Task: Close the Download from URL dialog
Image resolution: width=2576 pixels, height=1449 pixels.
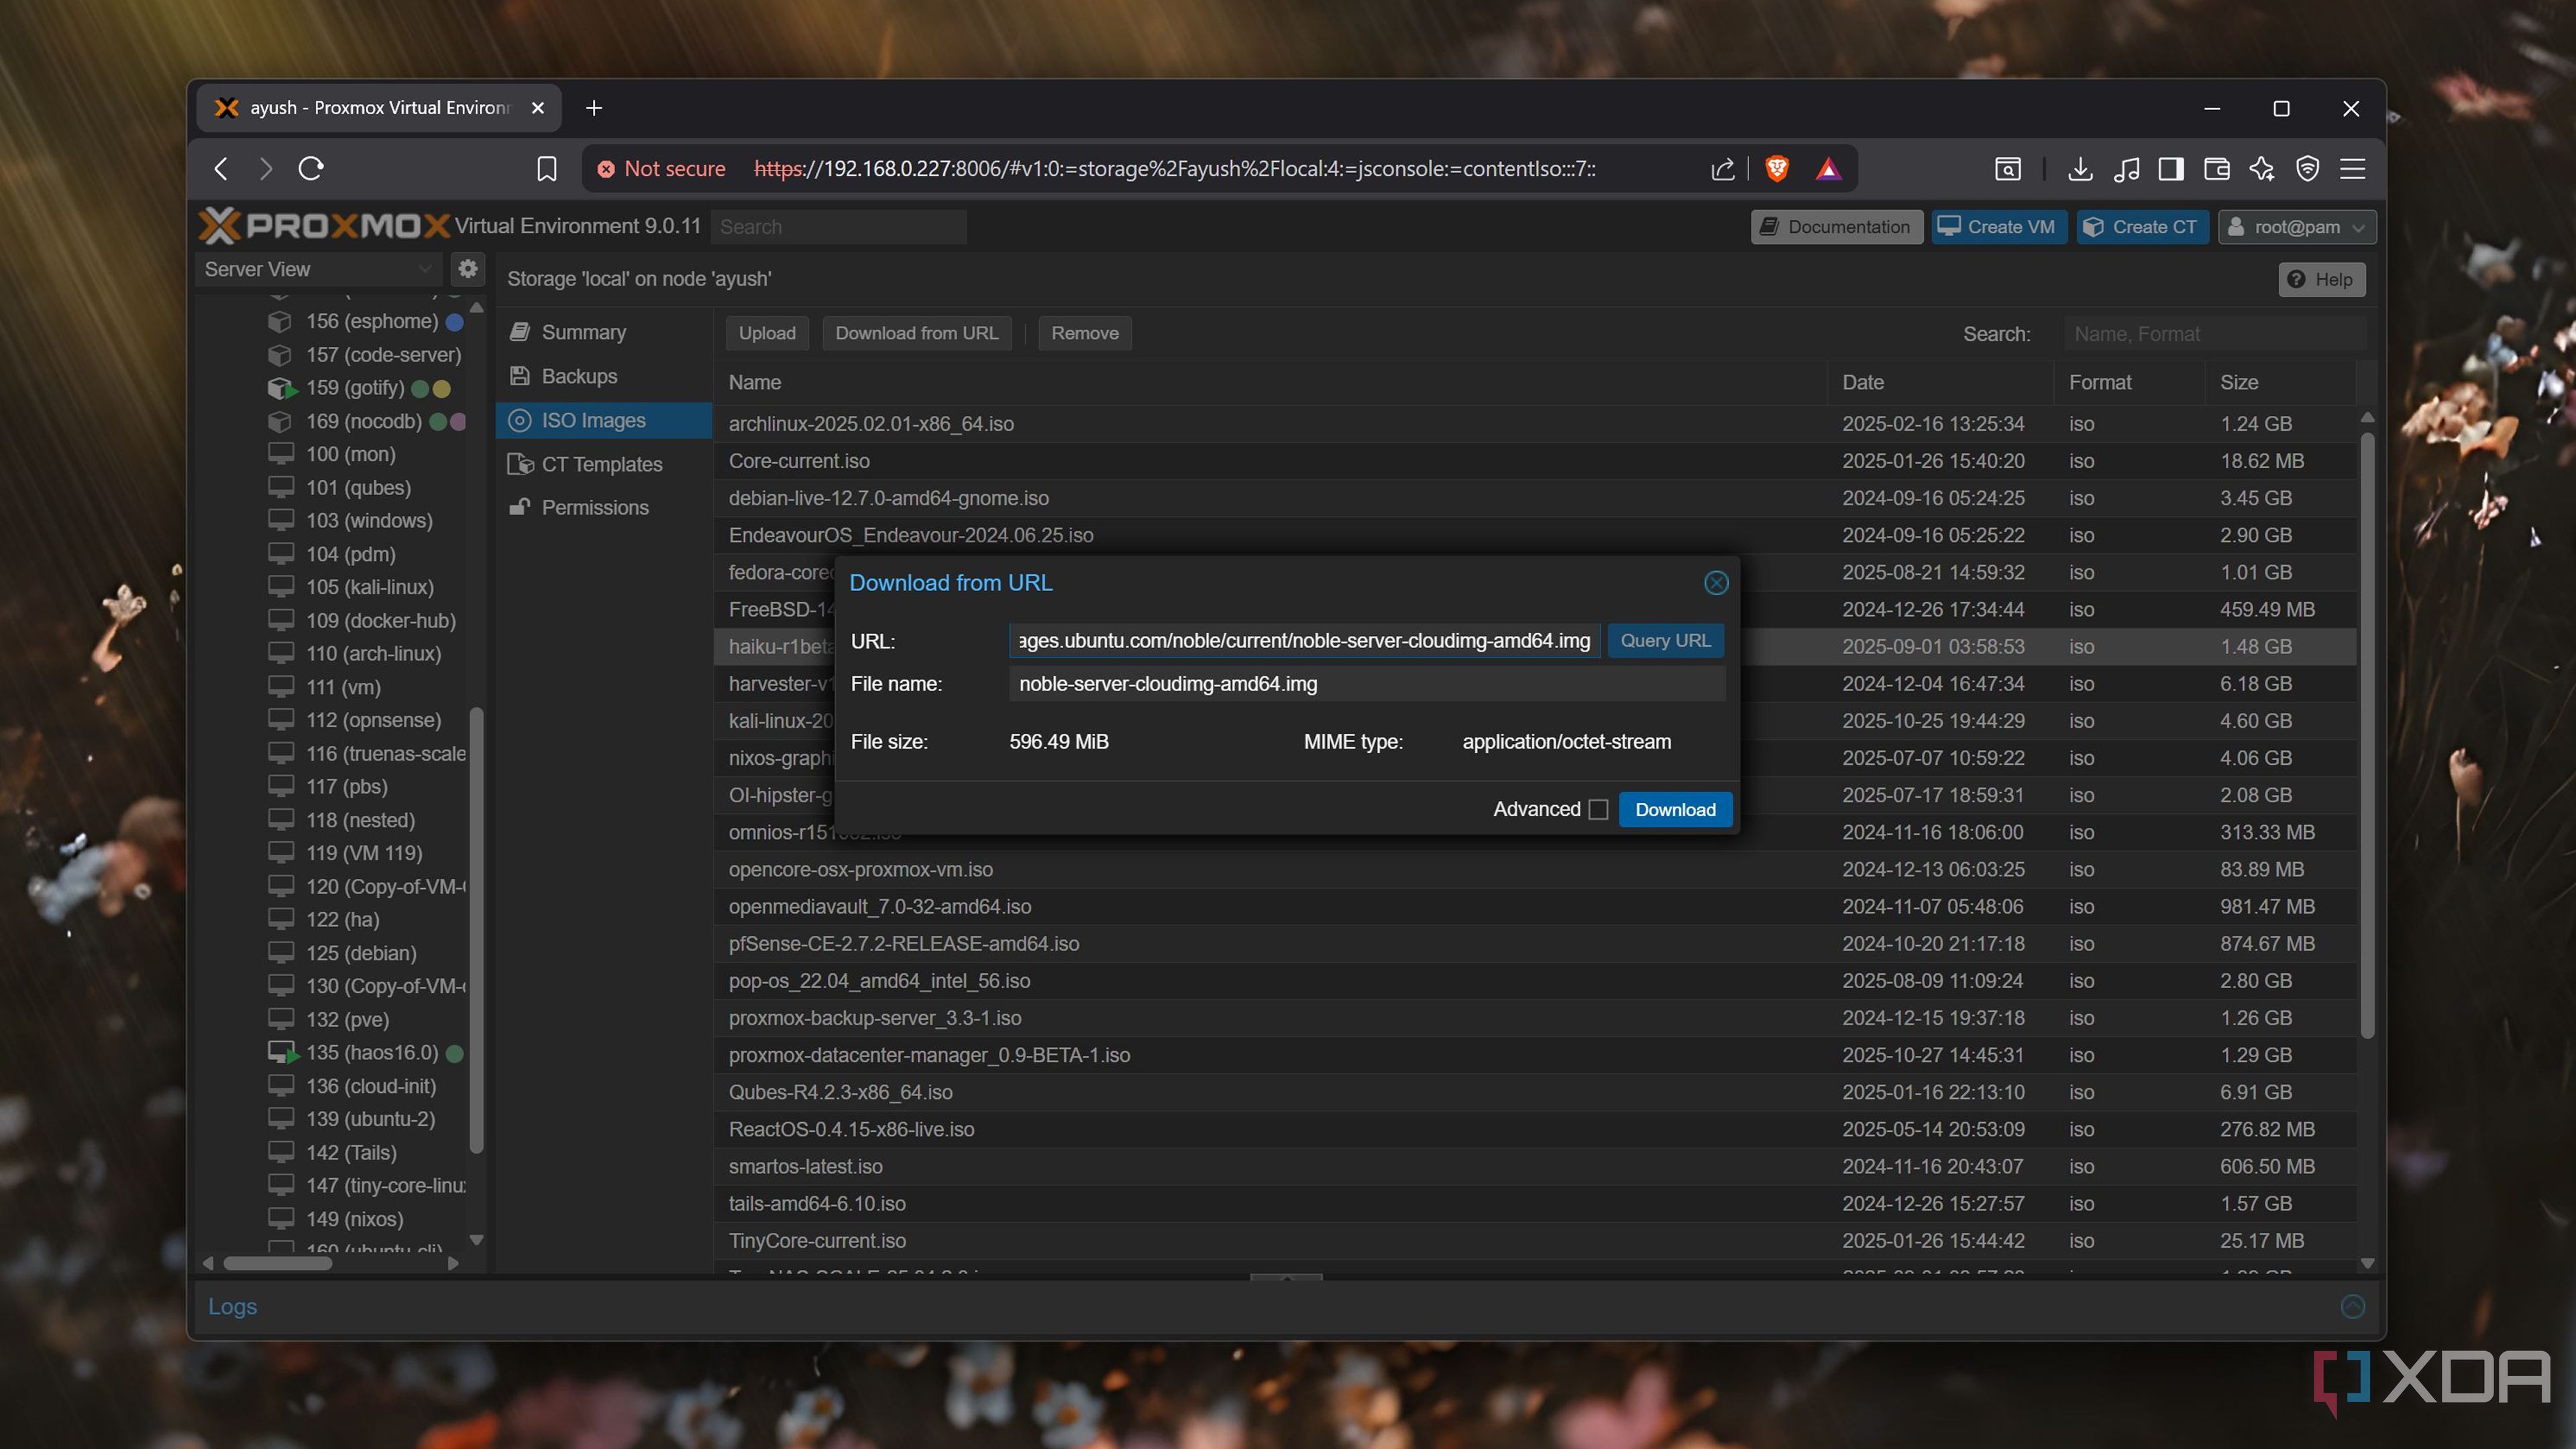Action: point(1716,583)
